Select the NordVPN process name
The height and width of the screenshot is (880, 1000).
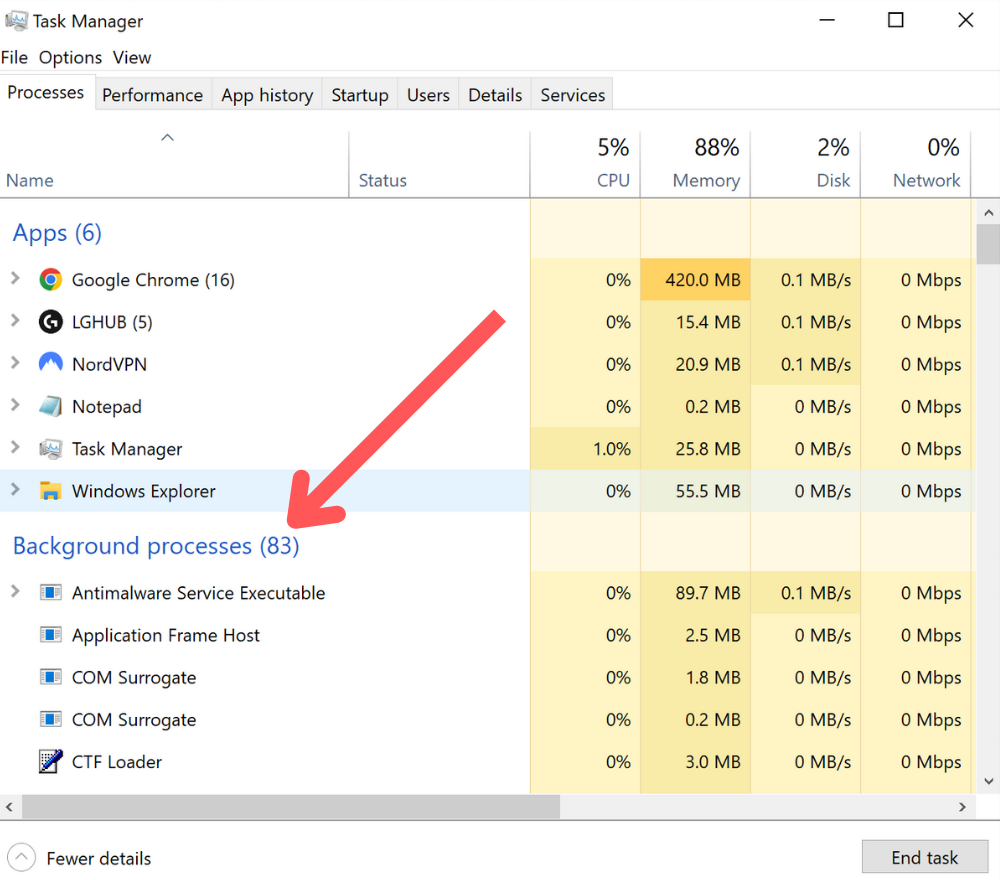click(109, 364)
